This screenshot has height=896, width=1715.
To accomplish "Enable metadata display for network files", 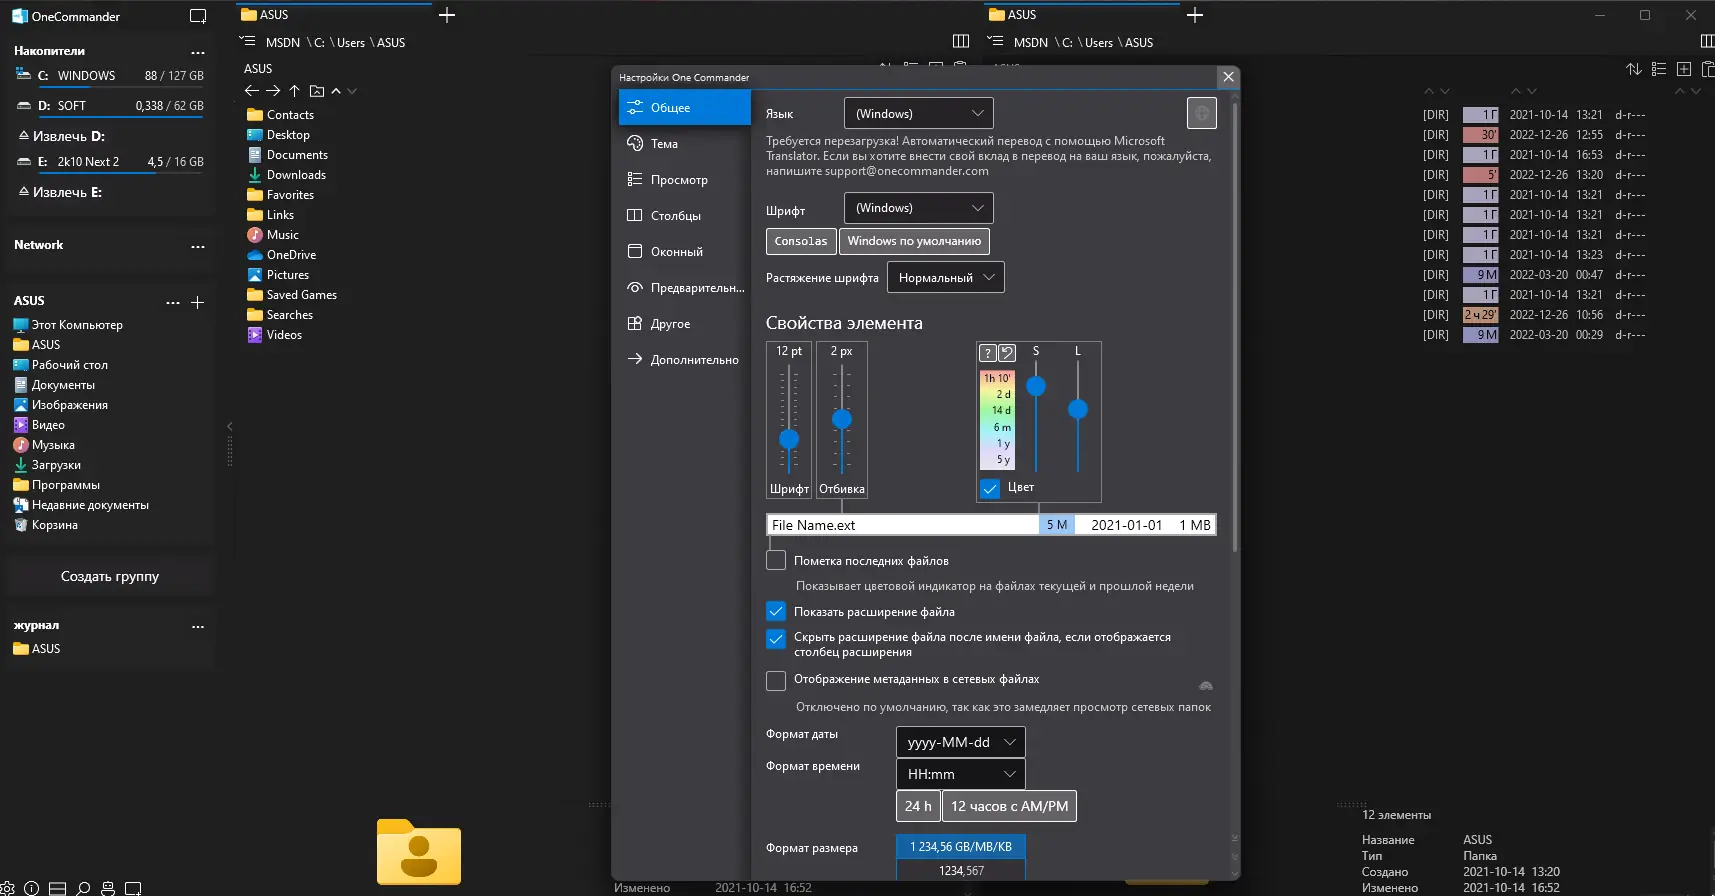I will tap(776, 681).
